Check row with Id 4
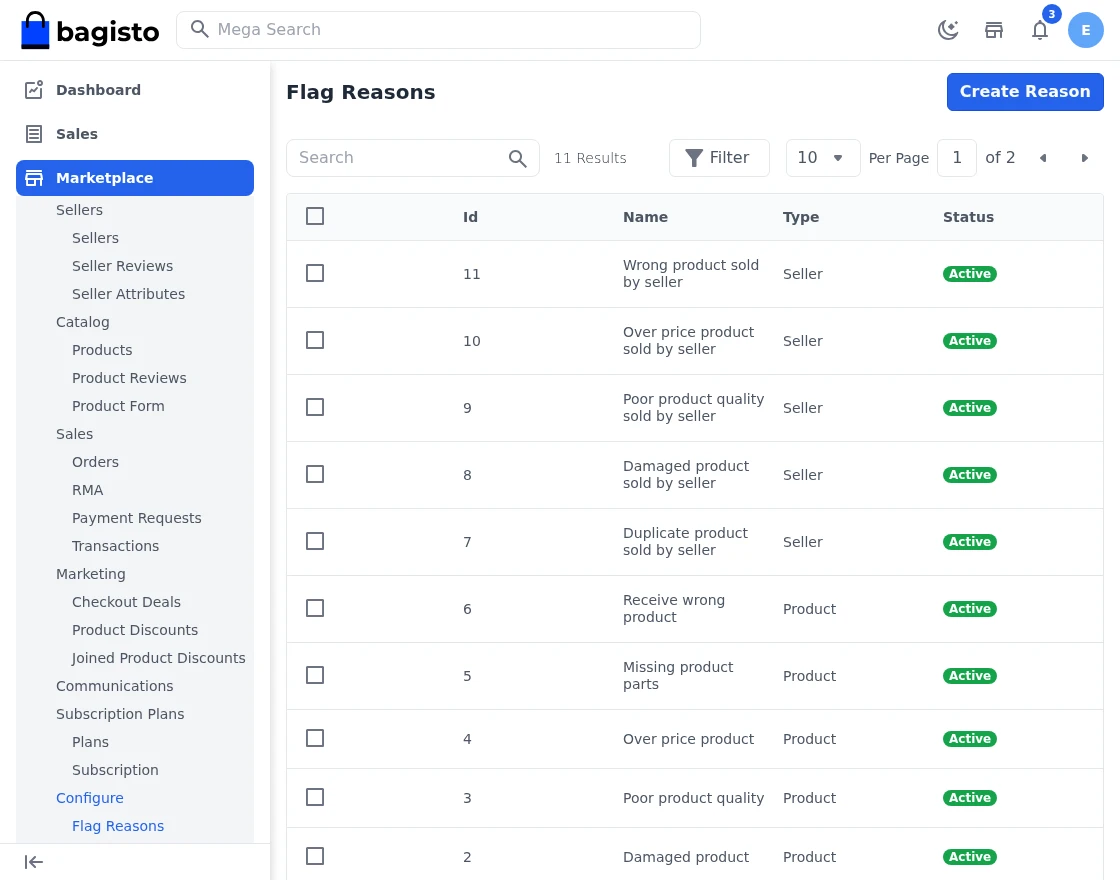 click(x=315, y=739)
